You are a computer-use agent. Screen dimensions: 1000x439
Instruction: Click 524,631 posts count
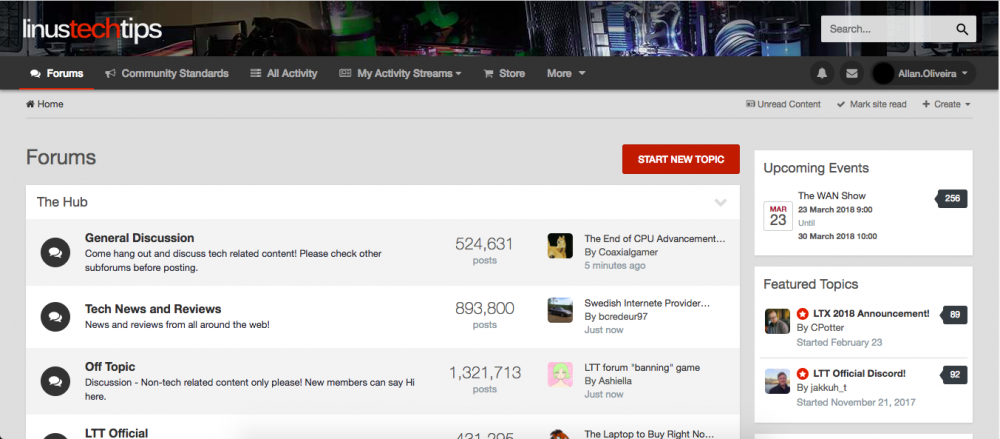(484, 244)
